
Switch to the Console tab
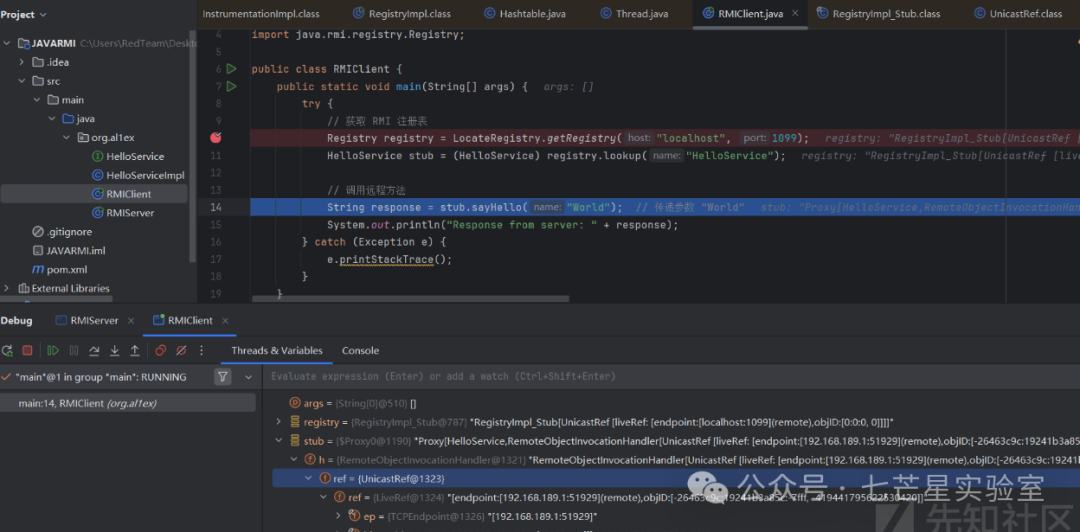click(360, 350)
